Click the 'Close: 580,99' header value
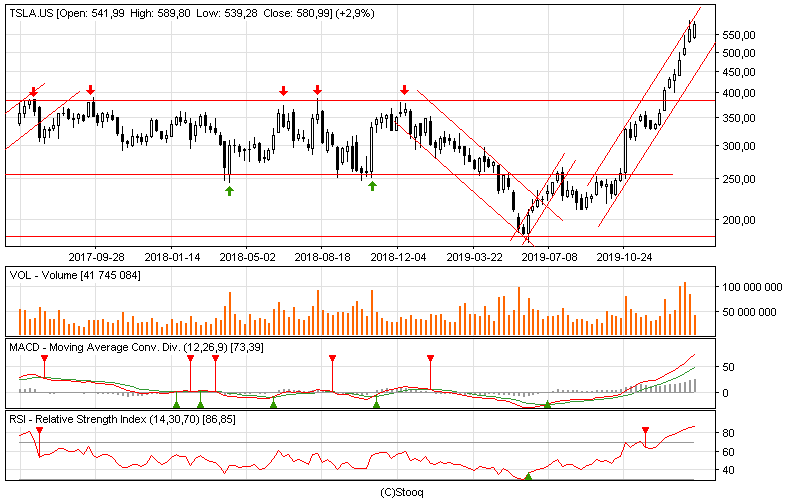 point(297,13)
